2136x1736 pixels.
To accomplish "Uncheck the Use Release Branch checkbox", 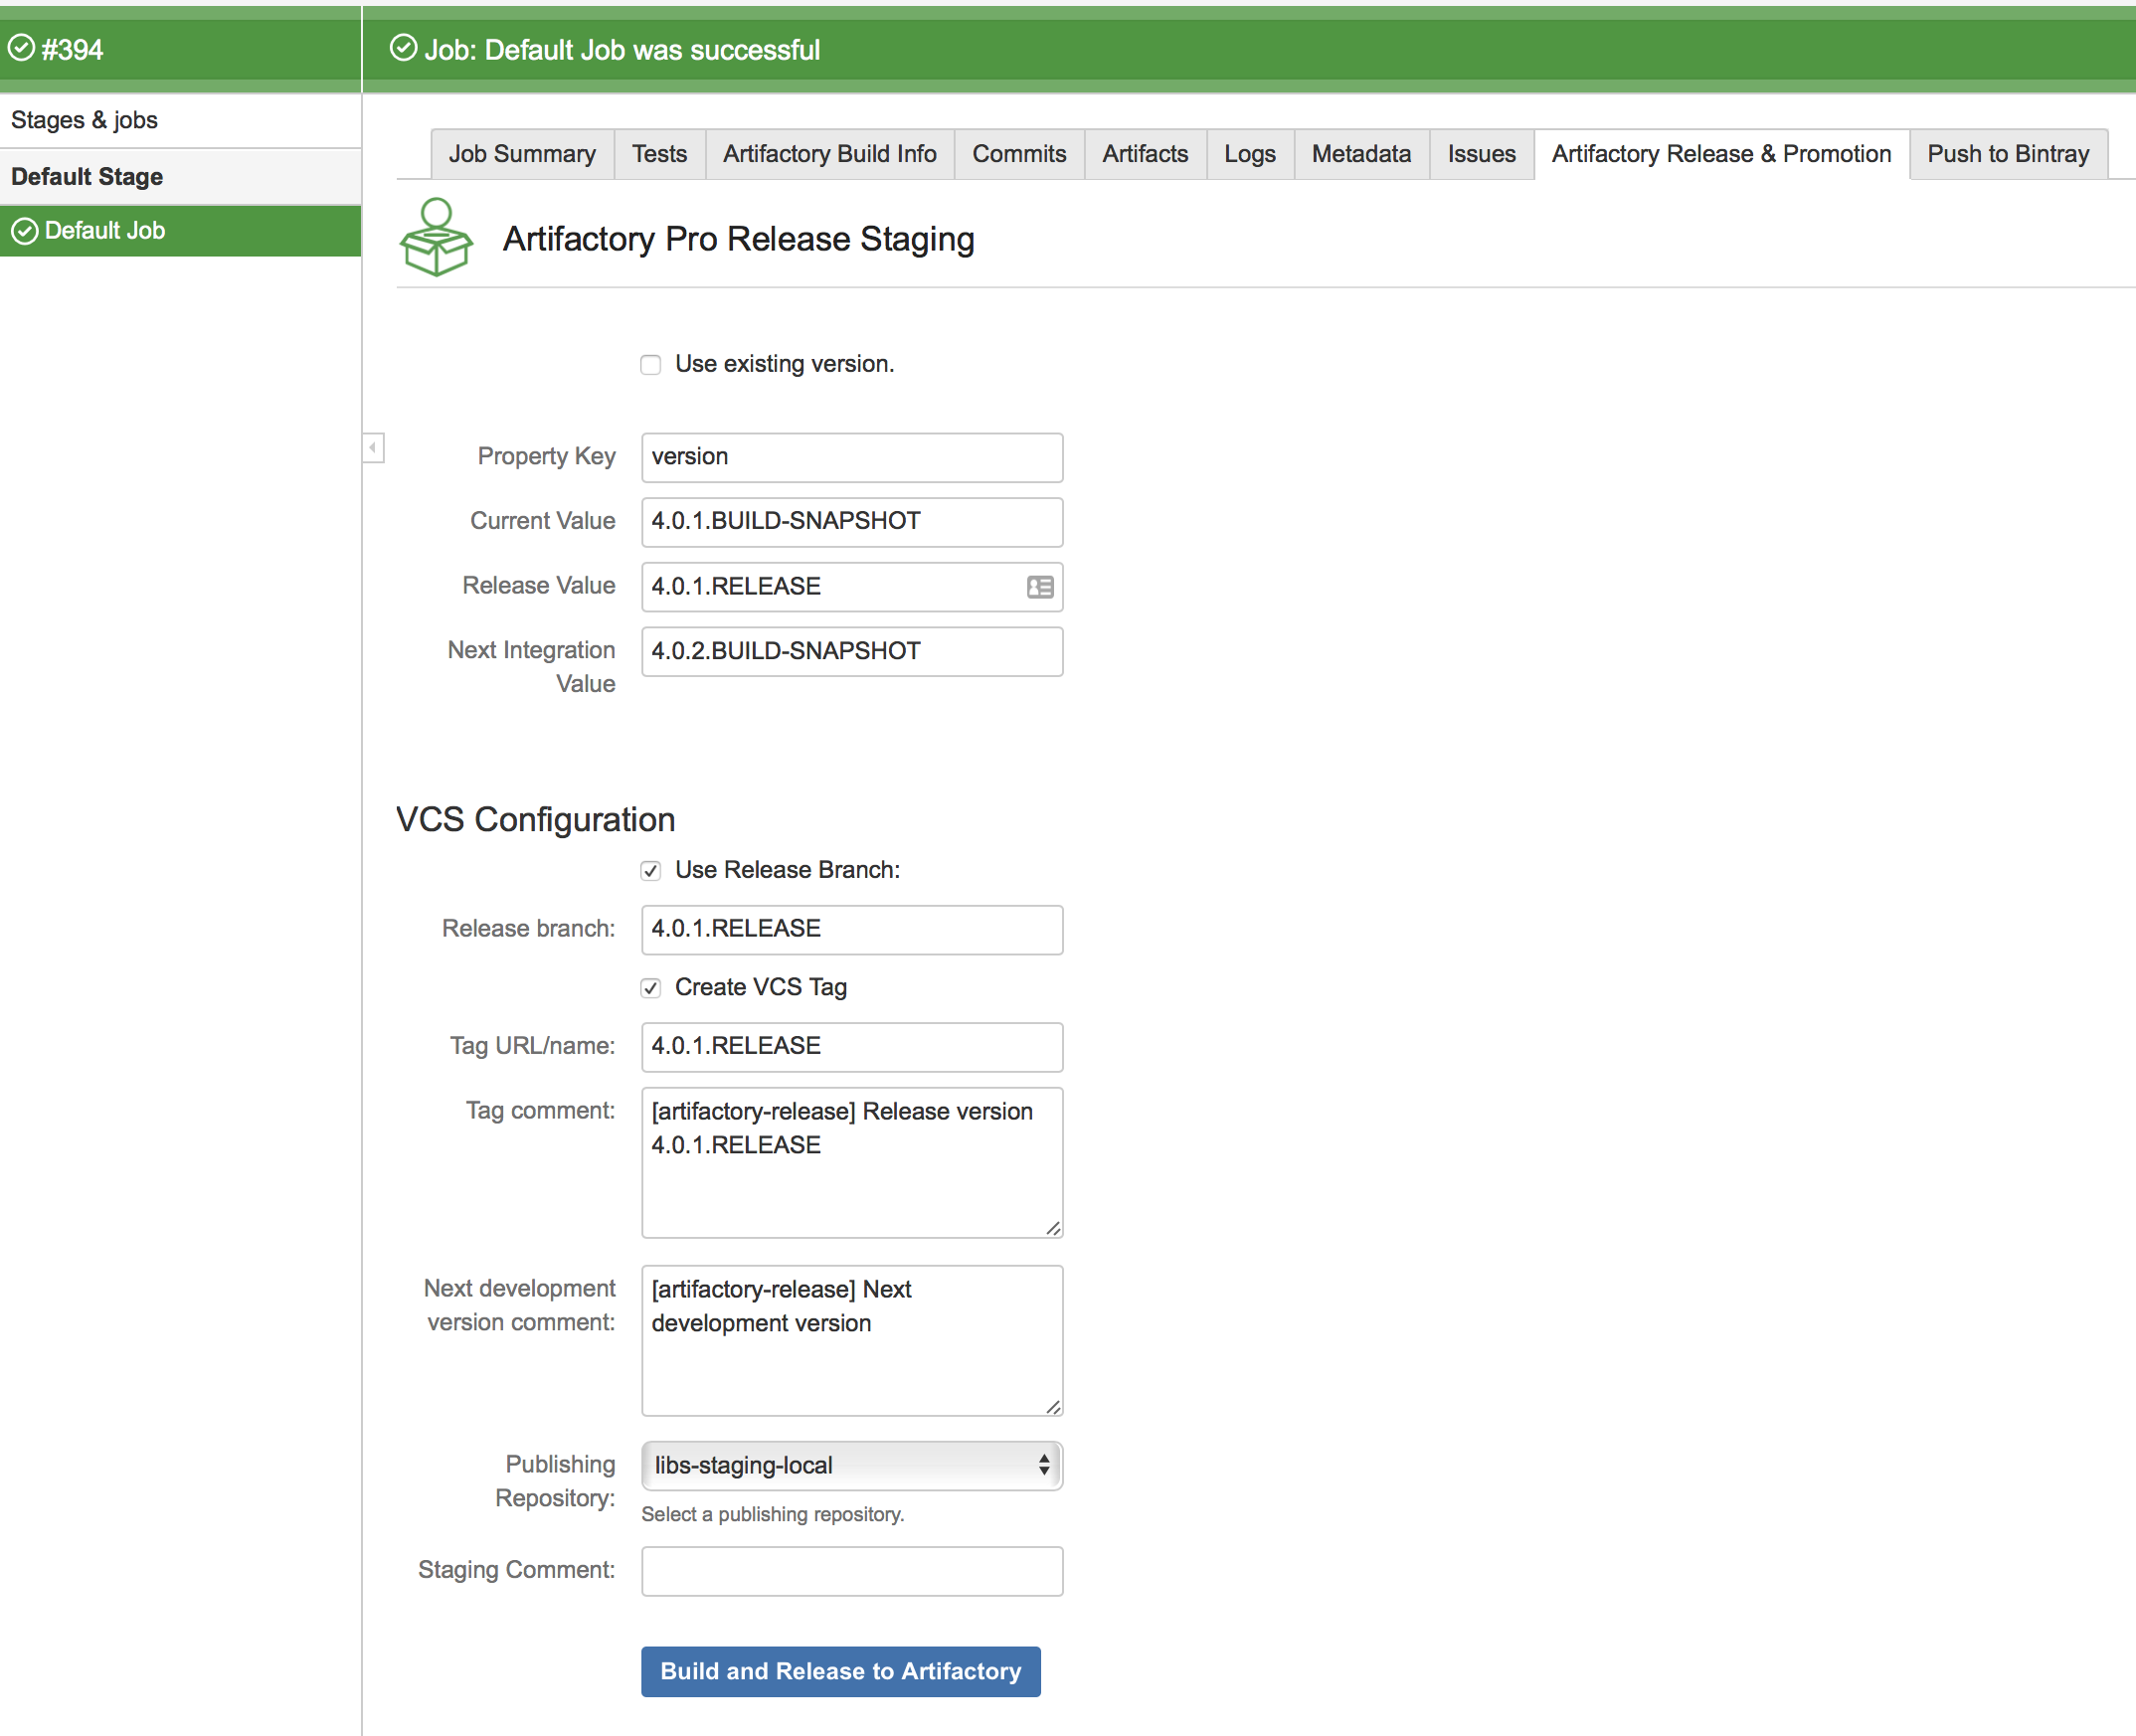I will [x=651, y=871].
